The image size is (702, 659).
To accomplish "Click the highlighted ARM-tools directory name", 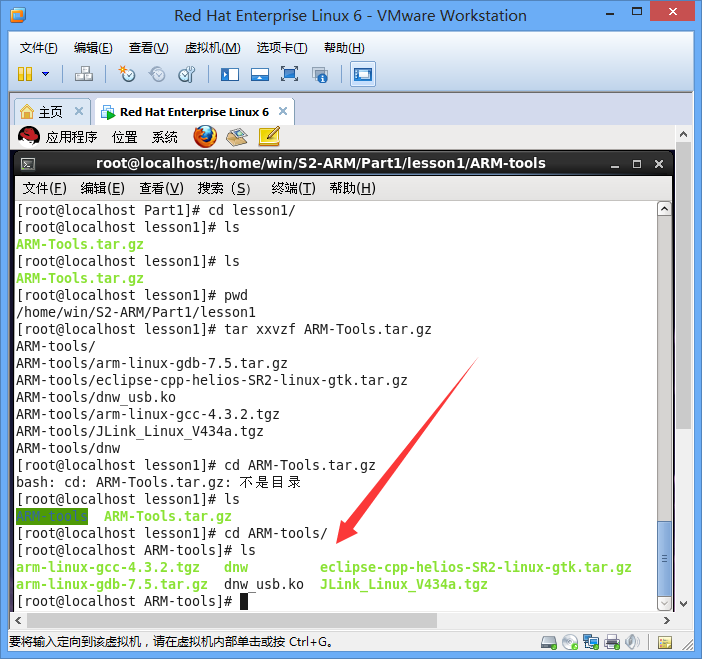I will (x=52, y=516).
